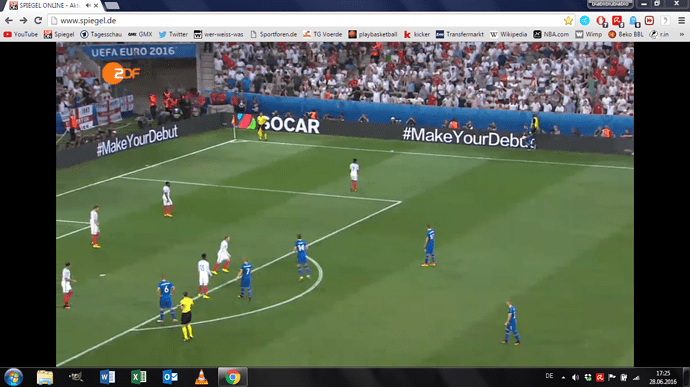This screenshot has width=690, height=387.
Task: Toggle system volume speaker in tray
Action: (575, 377)
